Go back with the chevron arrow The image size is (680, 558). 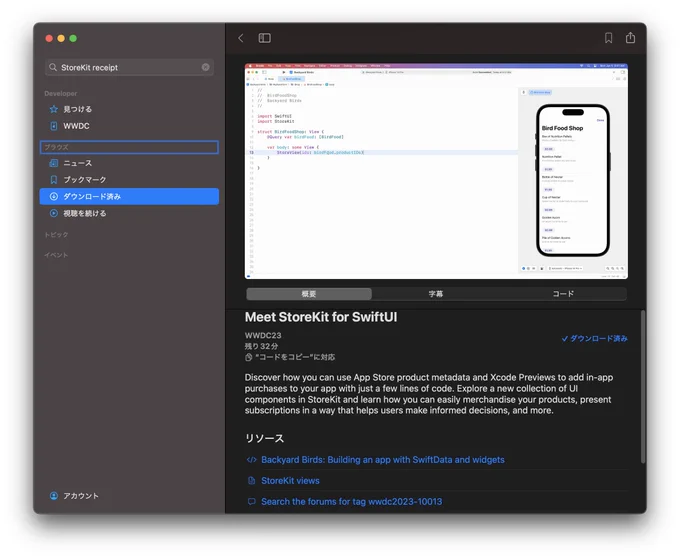(x=241, y=38)
